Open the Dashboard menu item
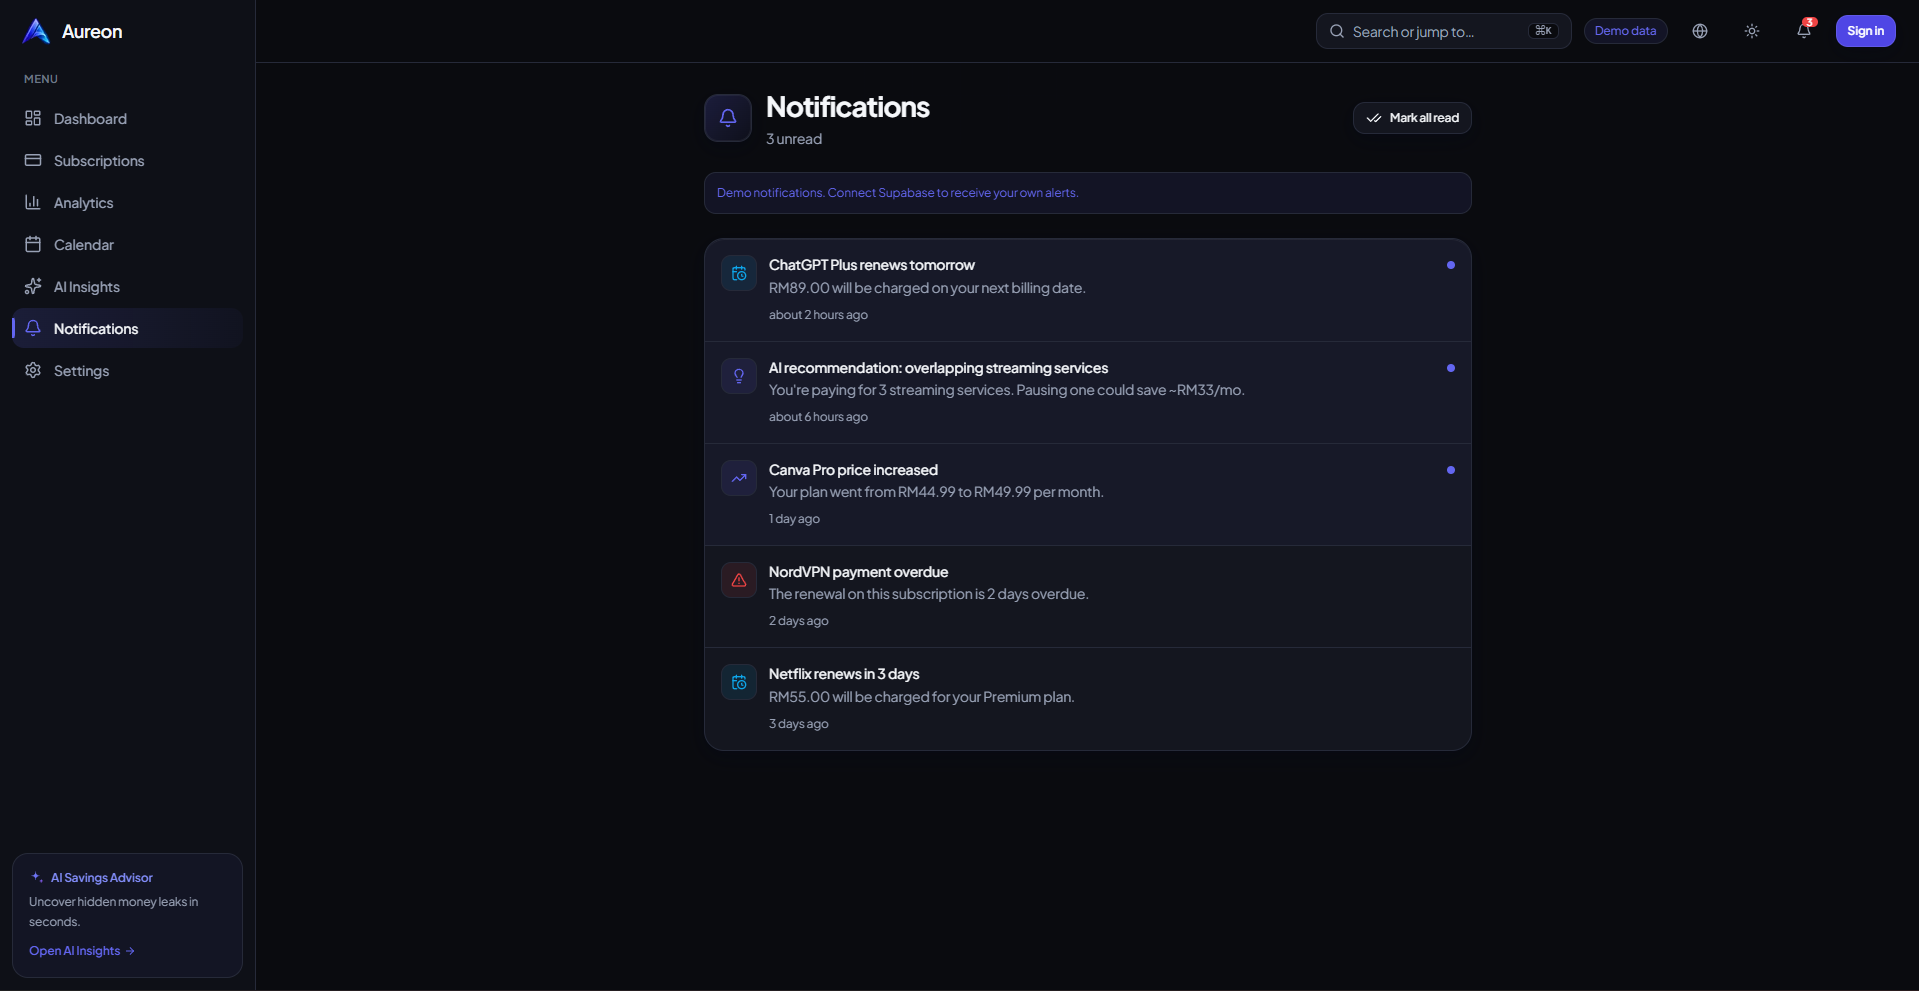 (x=127, y=118)
